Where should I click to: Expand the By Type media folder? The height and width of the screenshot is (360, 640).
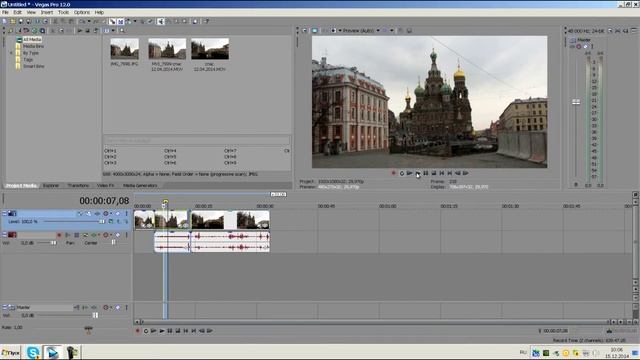tap(11, 53)
